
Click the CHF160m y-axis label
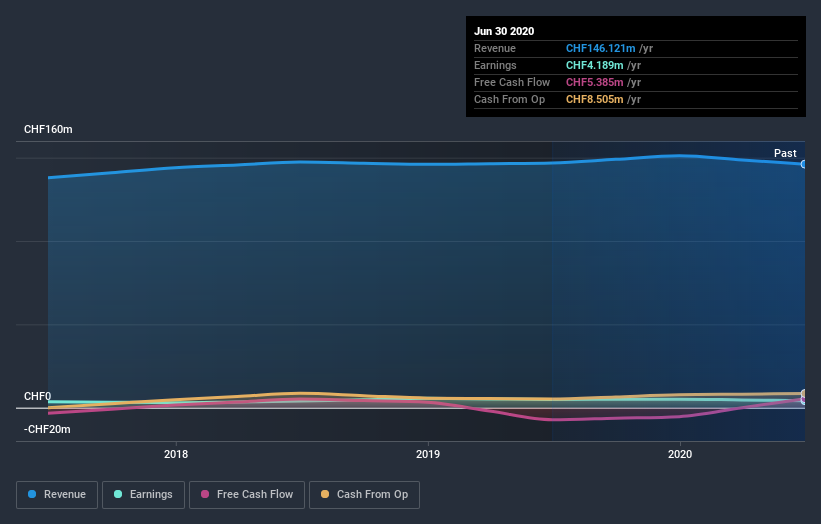[x=48, y=129]
